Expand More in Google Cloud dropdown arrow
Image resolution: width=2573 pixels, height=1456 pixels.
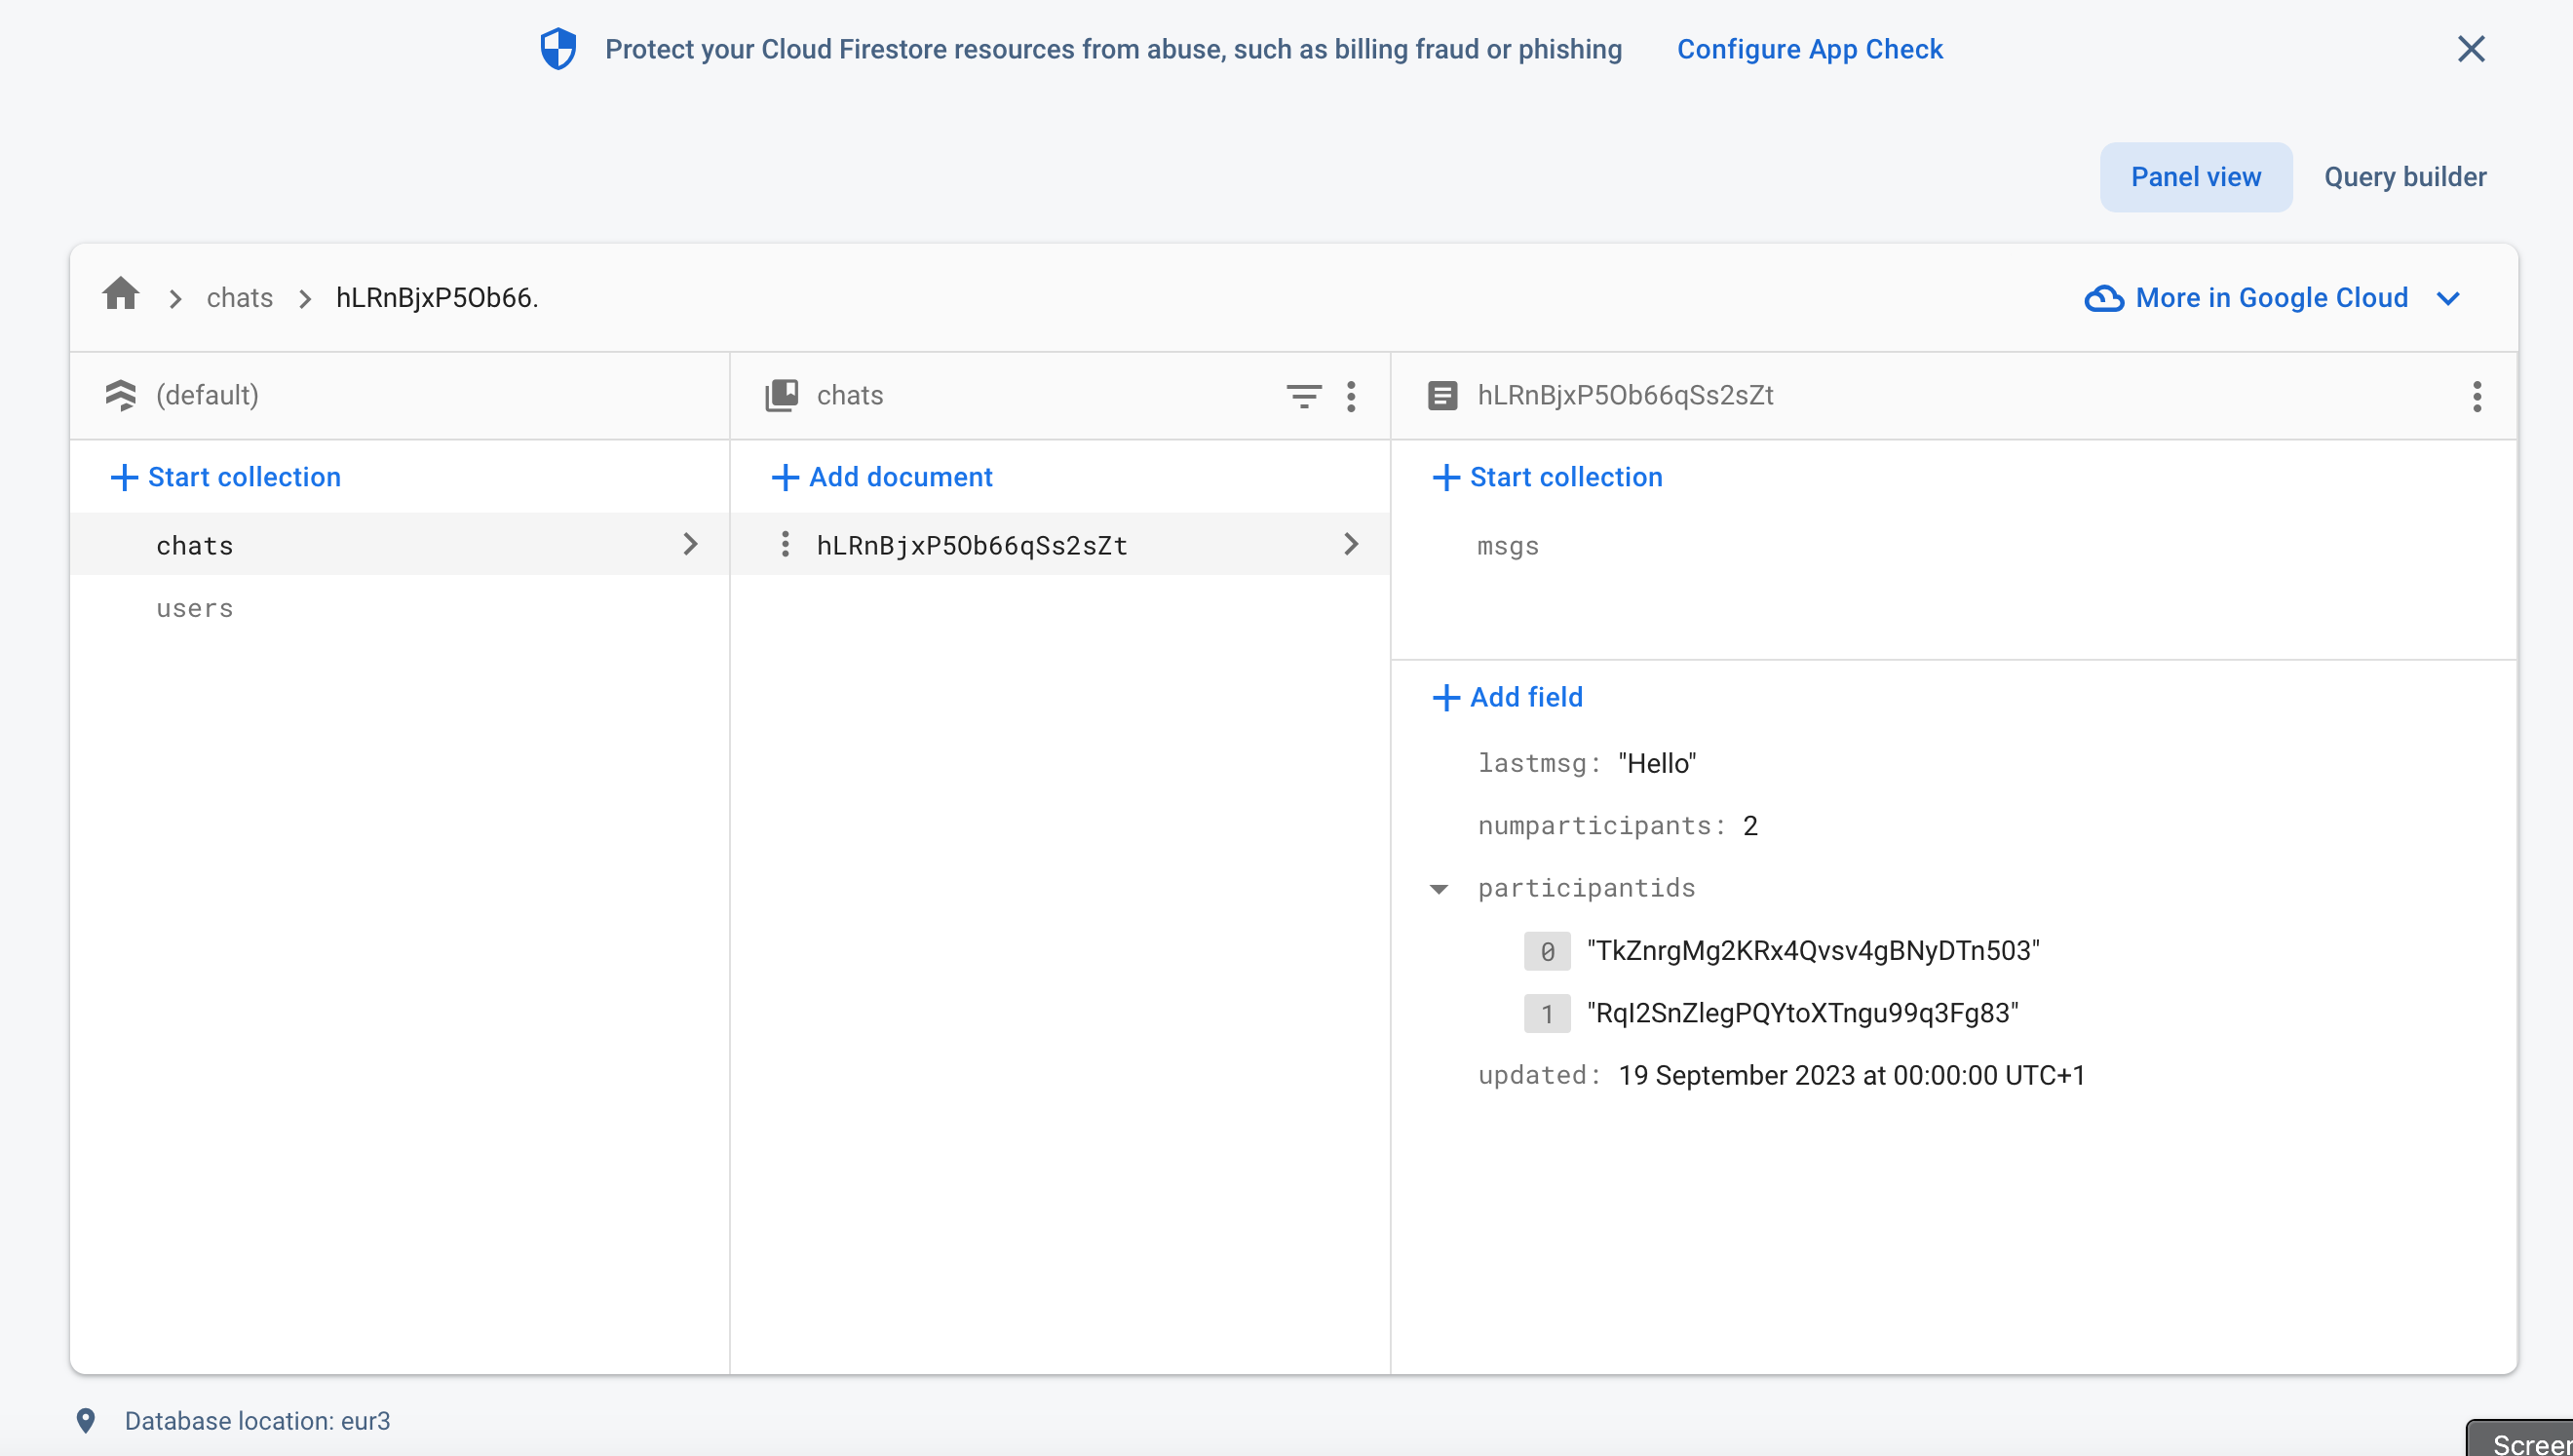[2448, 298]
